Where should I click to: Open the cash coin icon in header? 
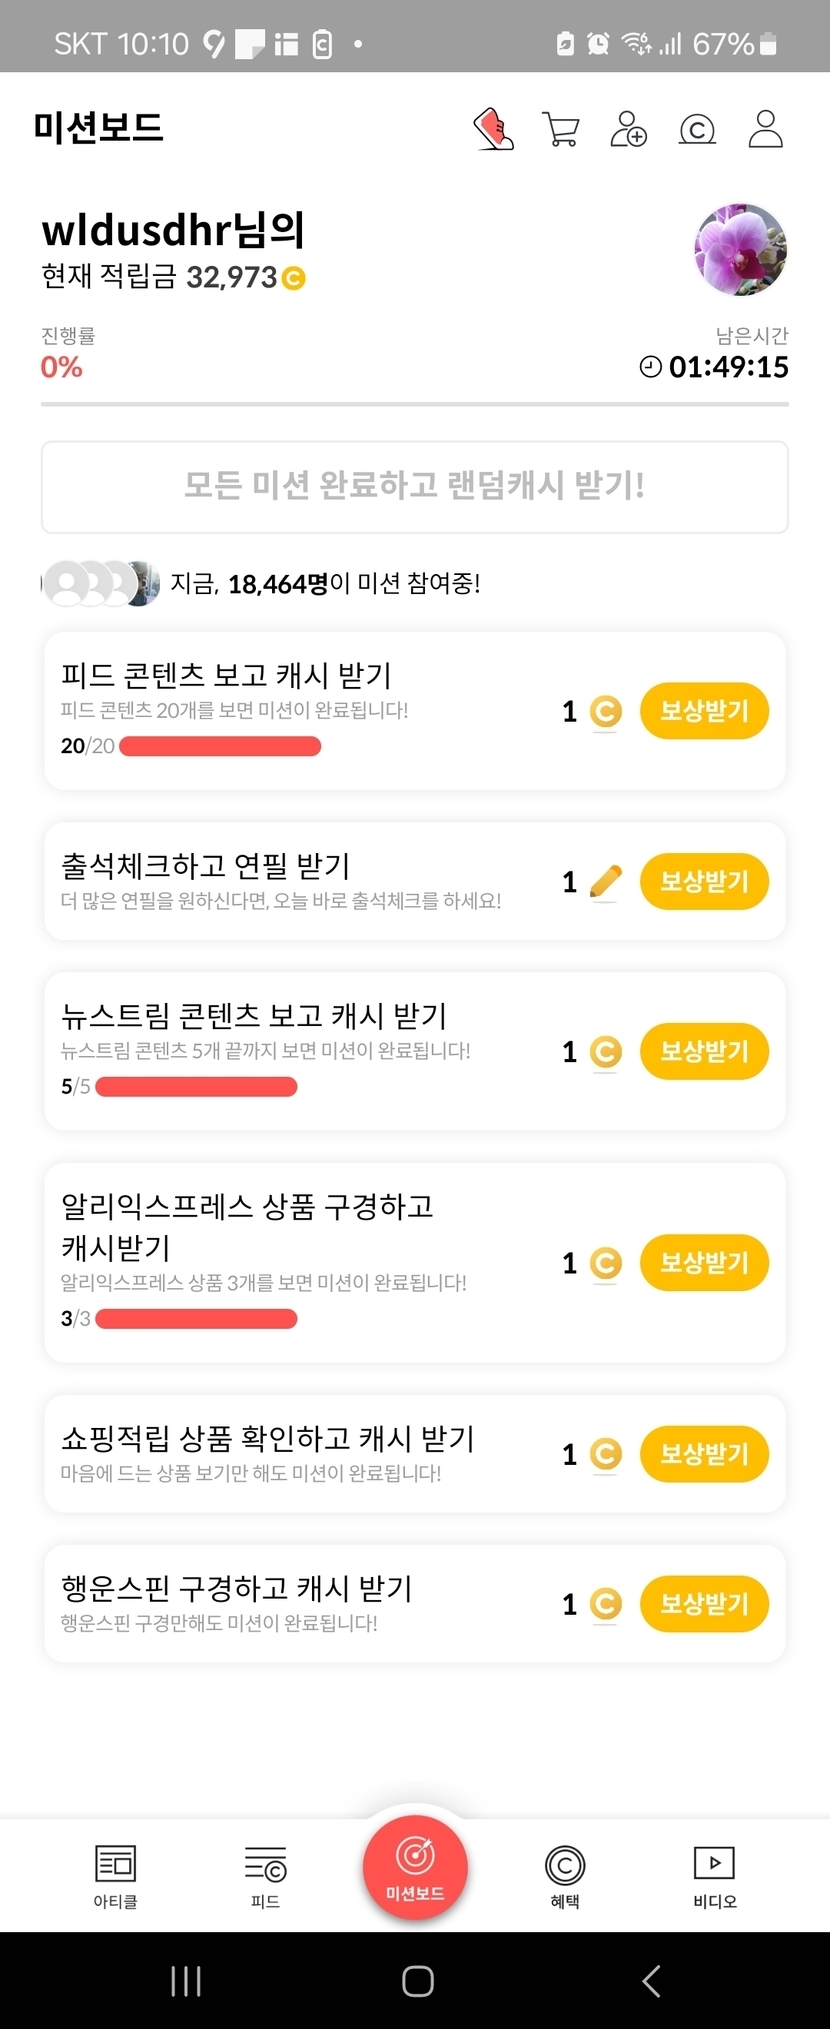(x=697, y=130)
